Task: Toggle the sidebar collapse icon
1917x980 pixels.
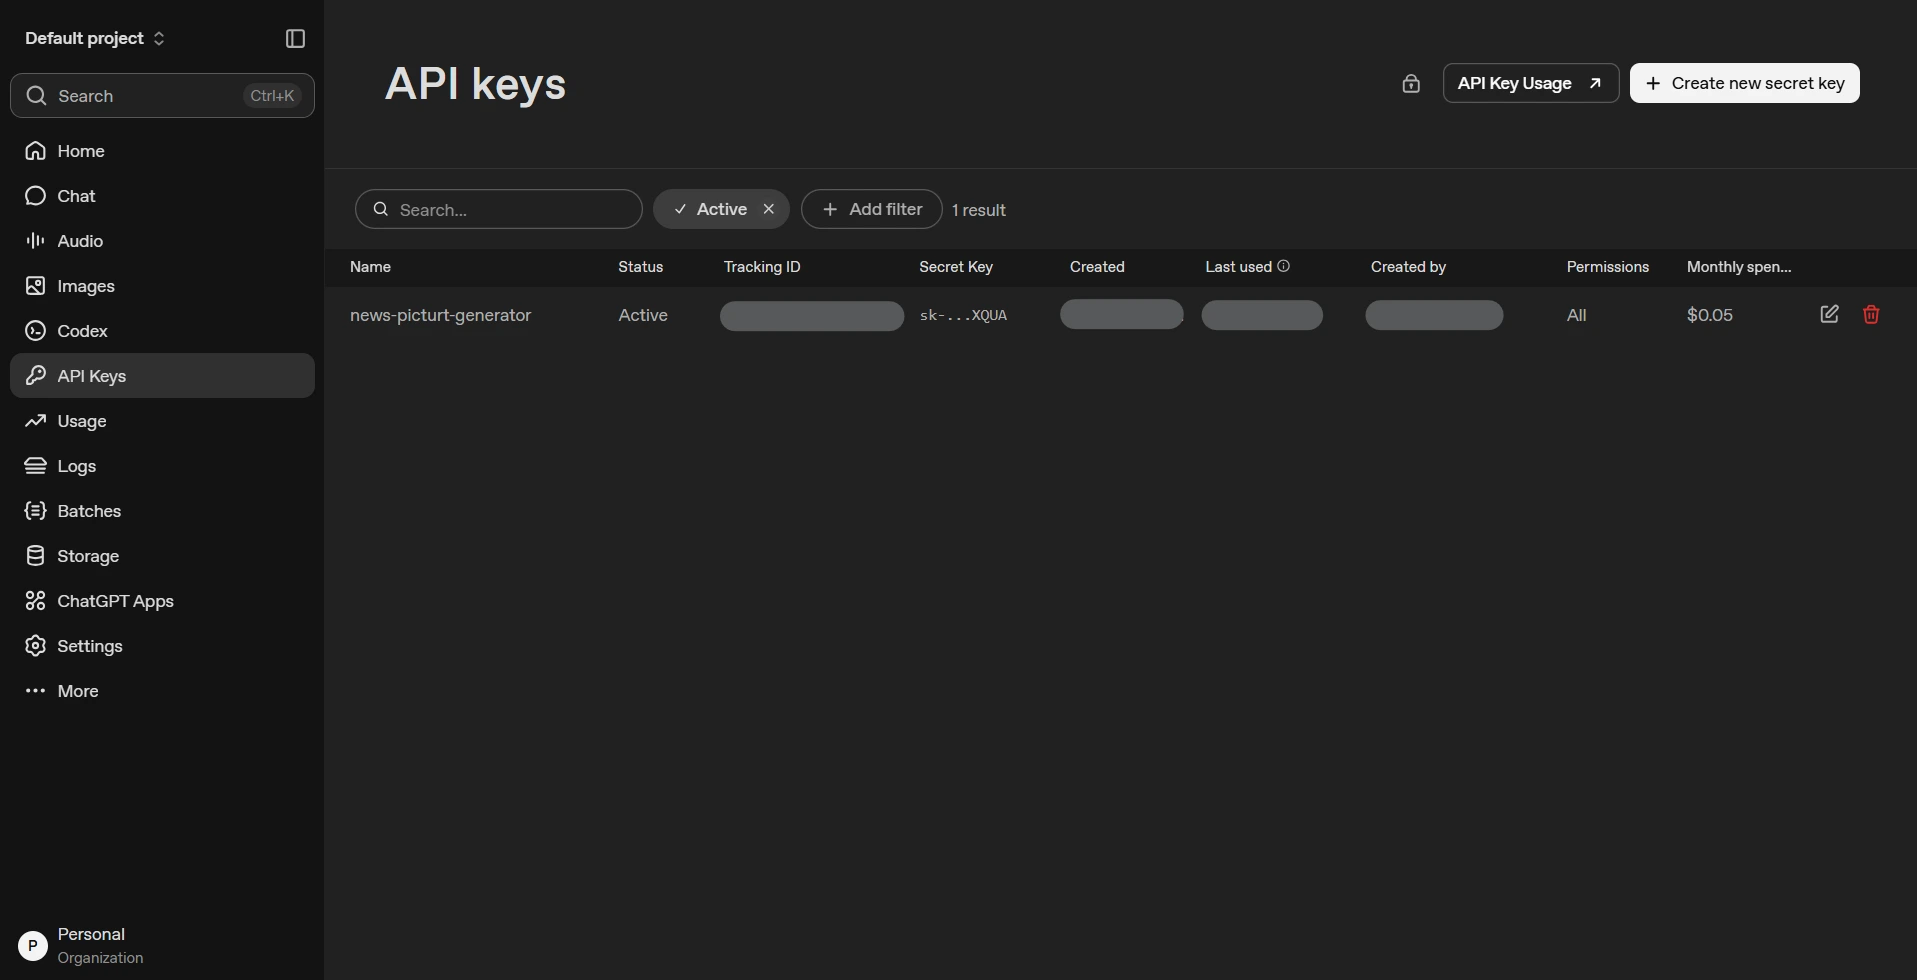Action: (295, 38)
